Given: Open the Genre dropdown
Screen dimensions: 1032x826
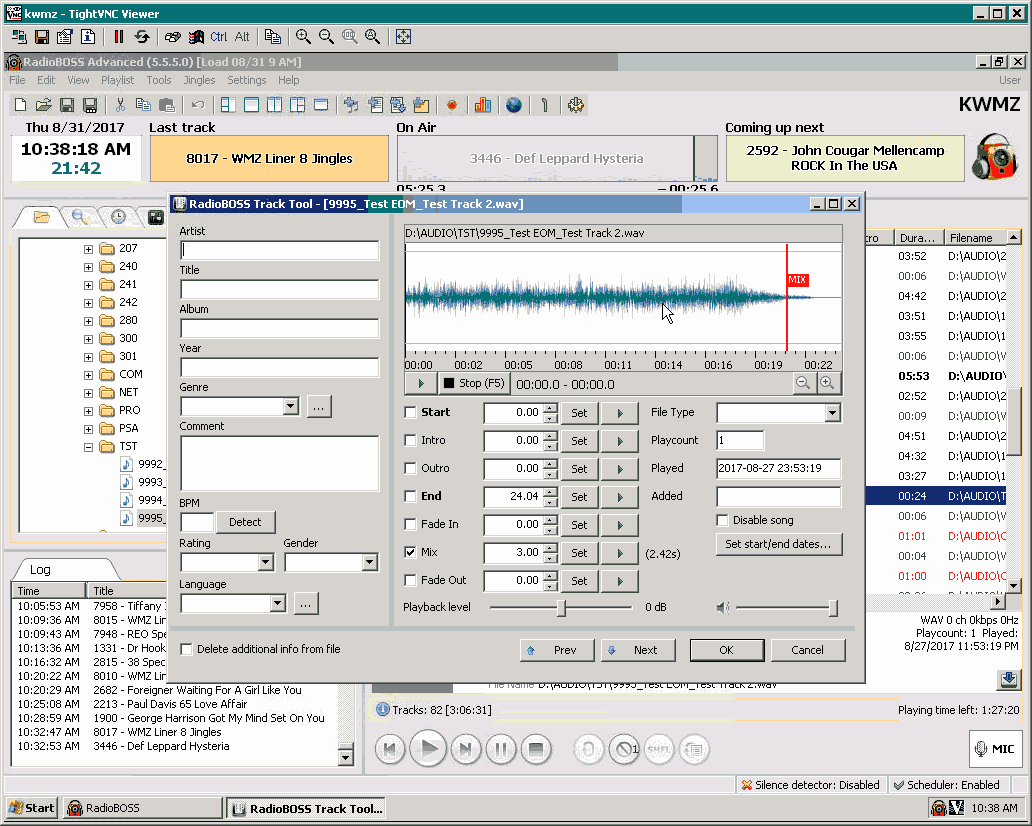Looking at the screenshot, I should [x=291, y=407].
